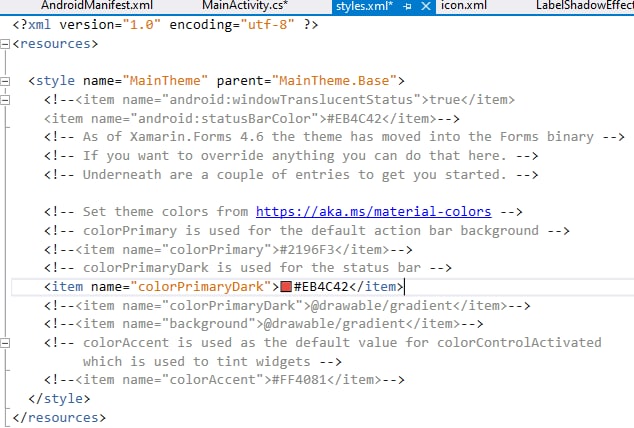This screenshot has width=634, height=428.
Task: Click the "1.0" version value
Action: (x=142, y=25)
